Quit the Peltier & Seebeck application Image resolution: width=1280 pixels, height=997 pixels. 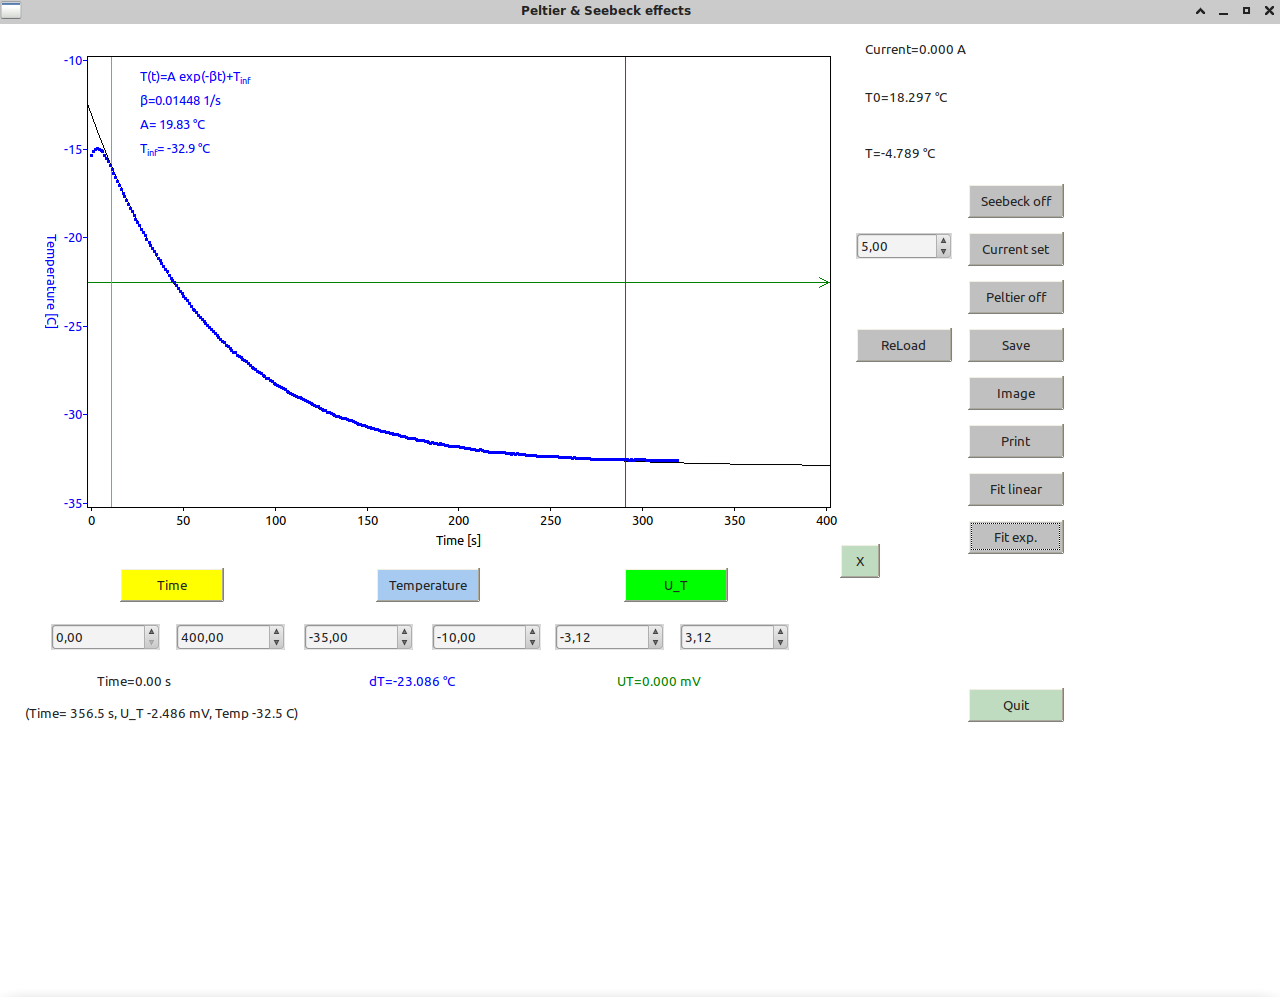click(1016, 705)
